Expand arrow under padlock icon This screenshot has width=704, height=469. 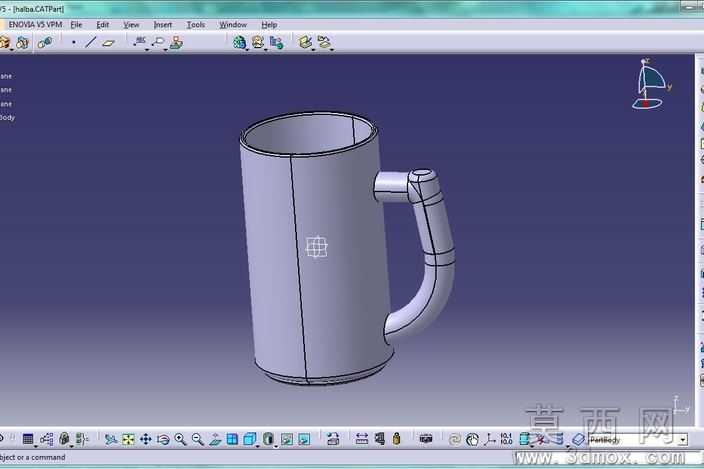(x=71, y=447)
